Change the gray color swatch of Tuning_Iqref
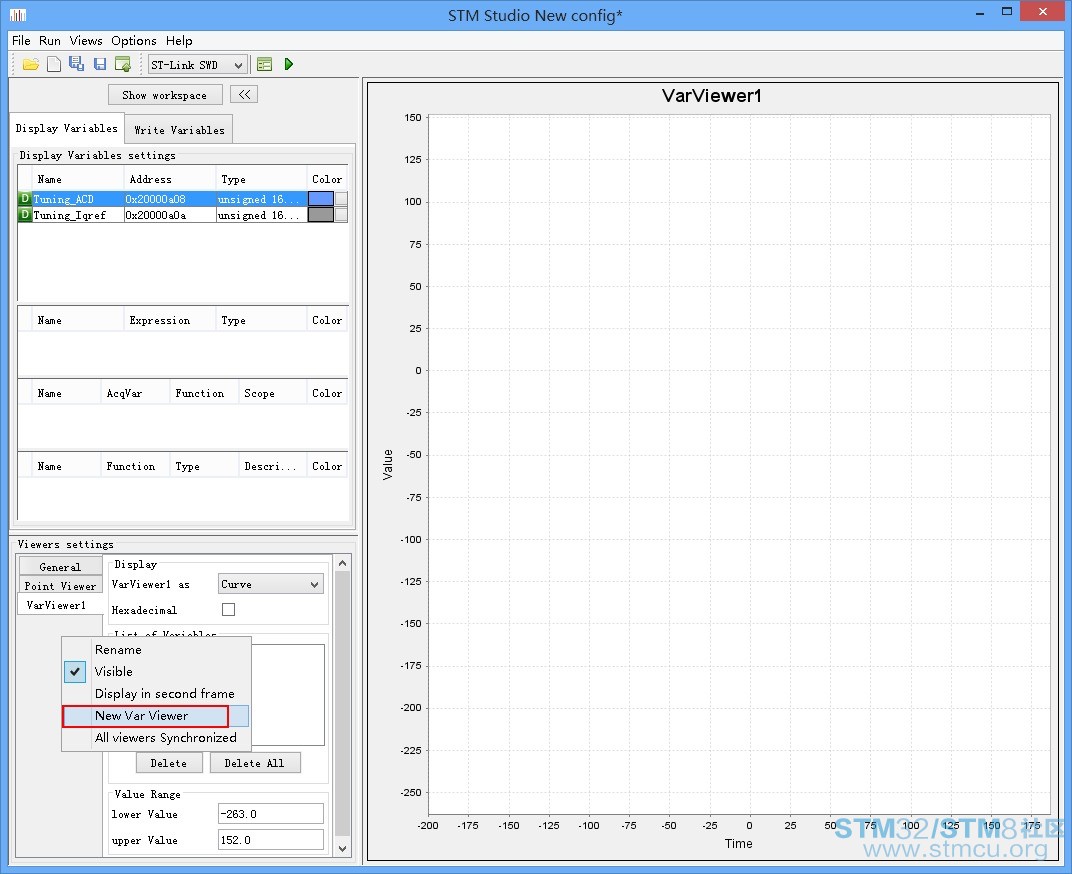The image size is (1072, 874). click(x=321, y=215)
